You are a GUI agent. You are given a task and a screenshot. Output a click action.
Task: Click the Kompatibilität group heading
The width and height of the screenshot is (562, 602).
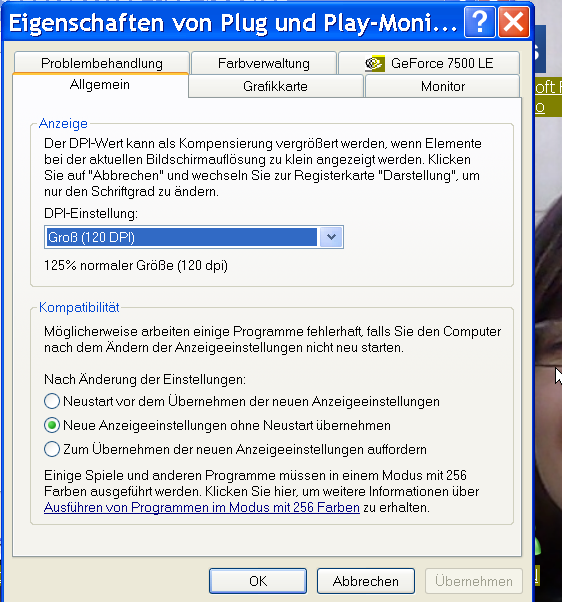[x=79, y=307]
